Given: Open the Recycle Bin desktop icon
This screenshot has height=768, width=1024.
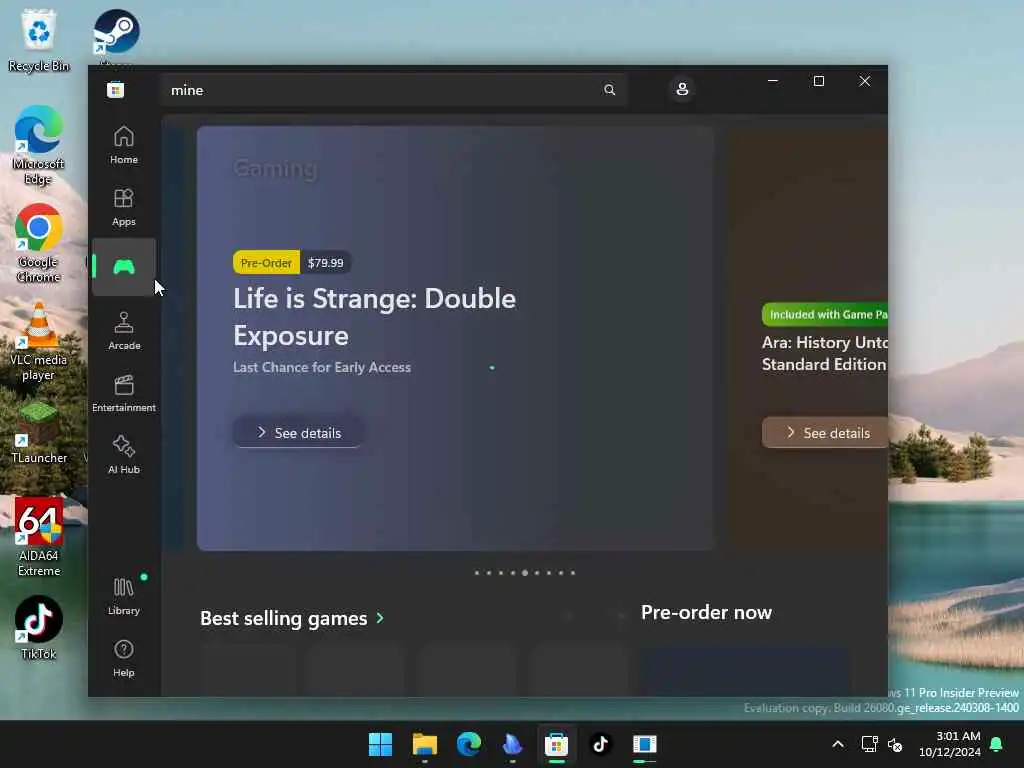Looking at the screenshot, I should pyautogui.click(x=39, y=40).
